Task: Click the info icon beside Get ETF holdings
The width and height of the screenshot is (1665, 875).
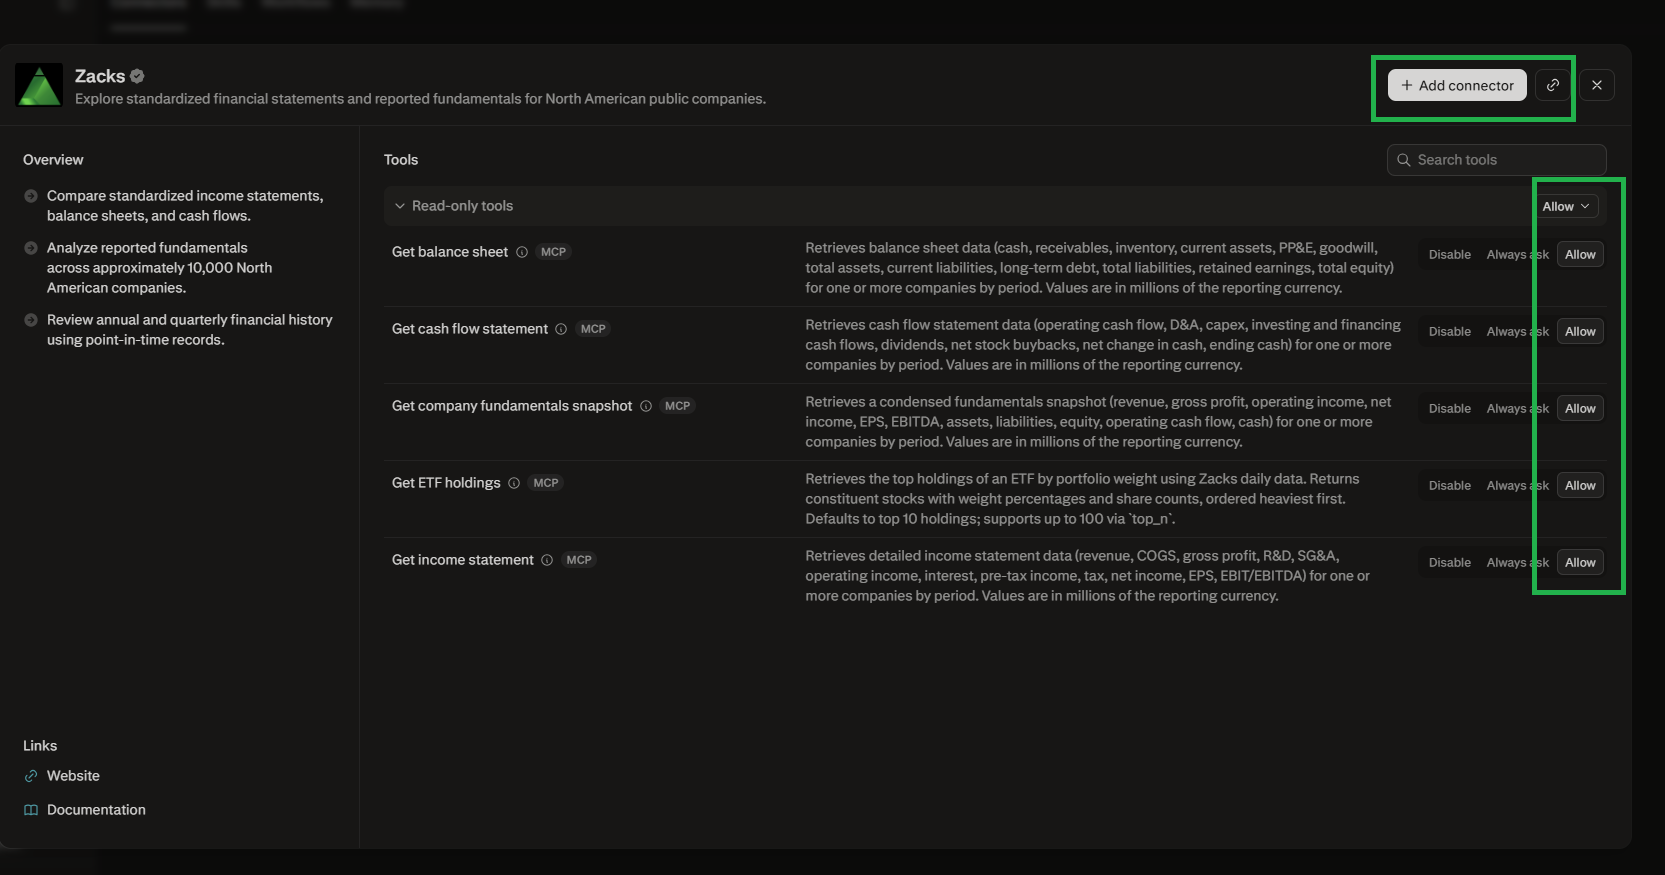Action: [514, 483]
